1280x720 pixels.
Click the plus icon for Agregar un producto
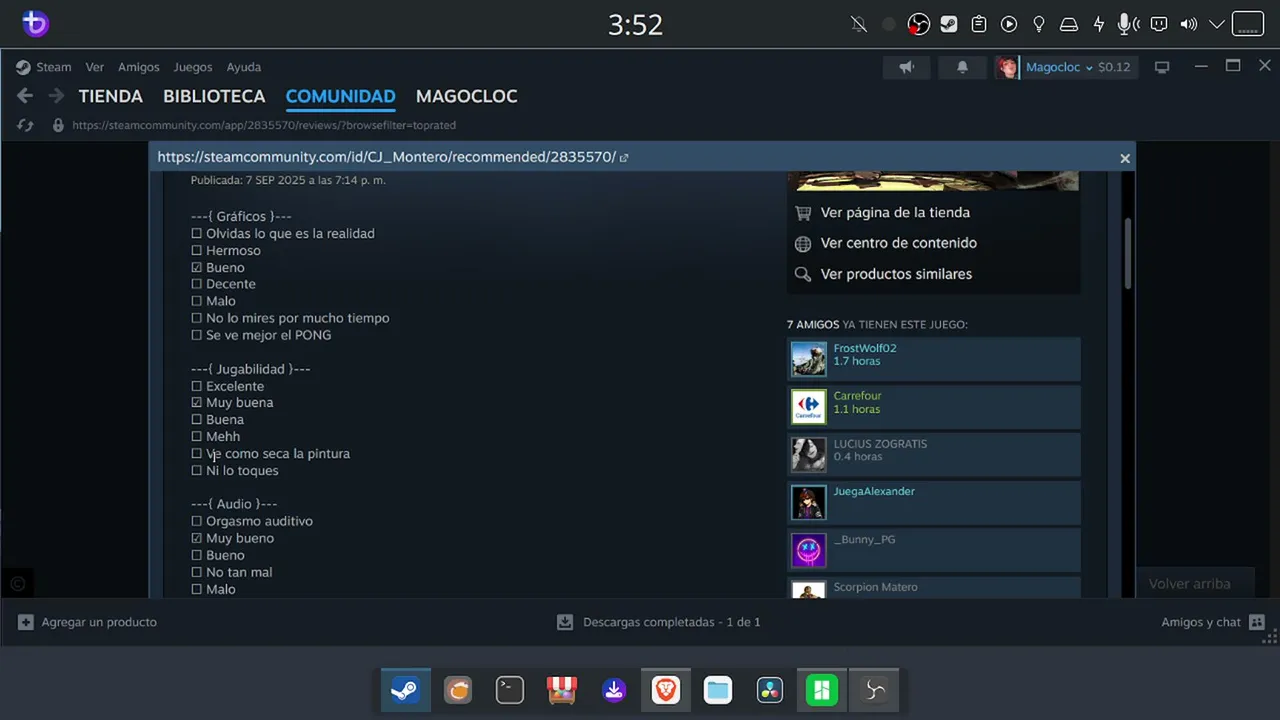pos(26,622)
